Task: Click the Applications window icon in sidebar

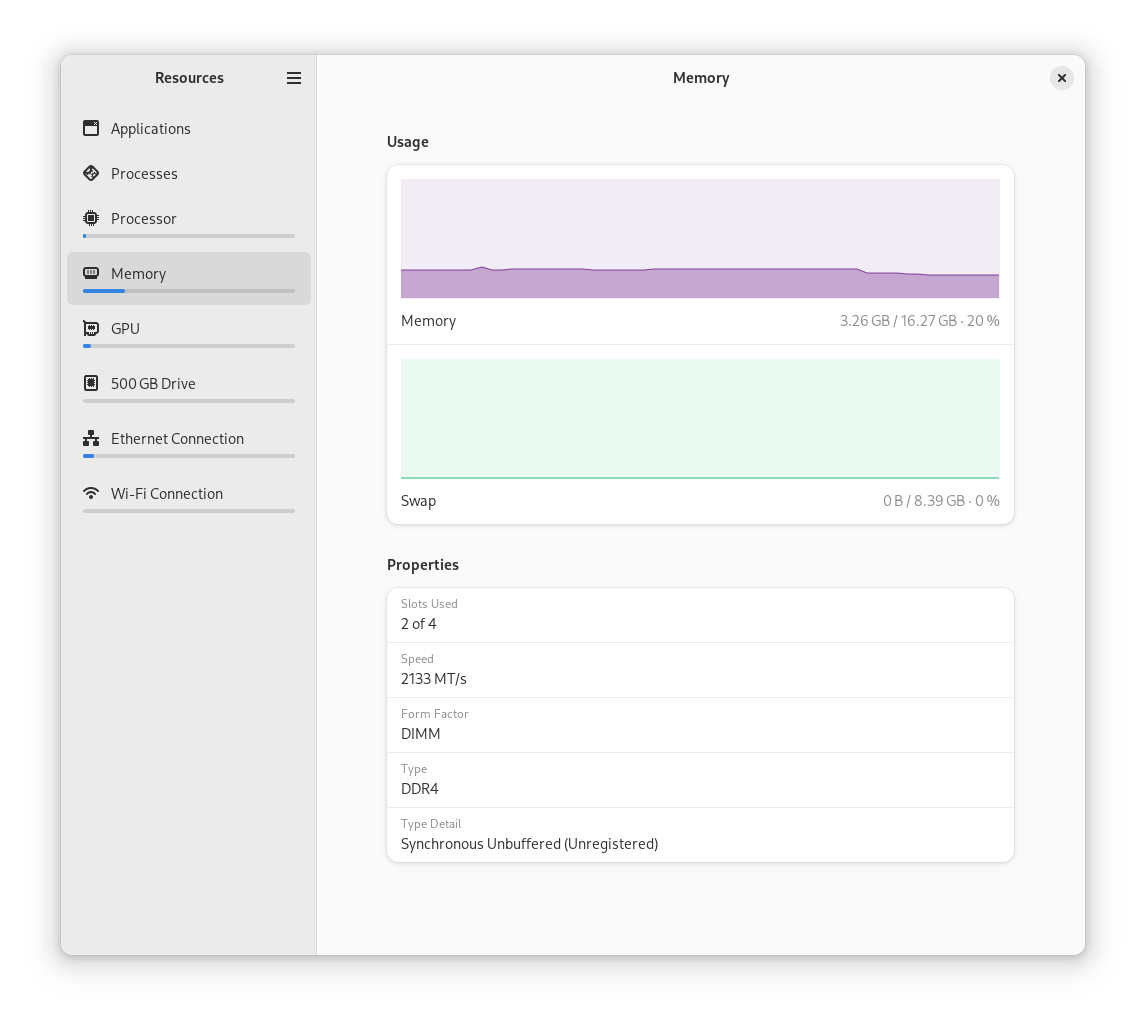Action: tap(91, 128)
